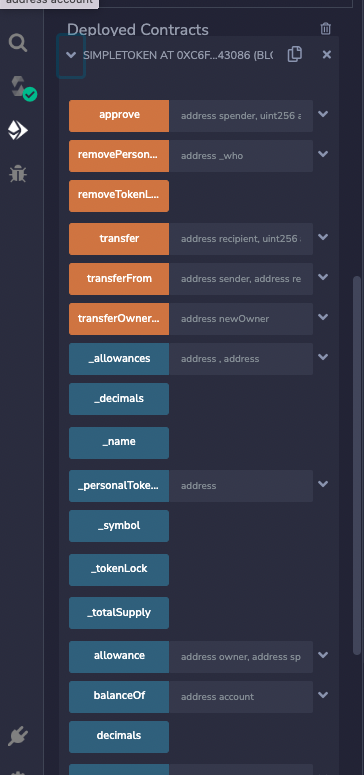This screenshot has height=775, width=364.
Task: Click the Deployed Contracts heading
Action: [x=138, y=30]
